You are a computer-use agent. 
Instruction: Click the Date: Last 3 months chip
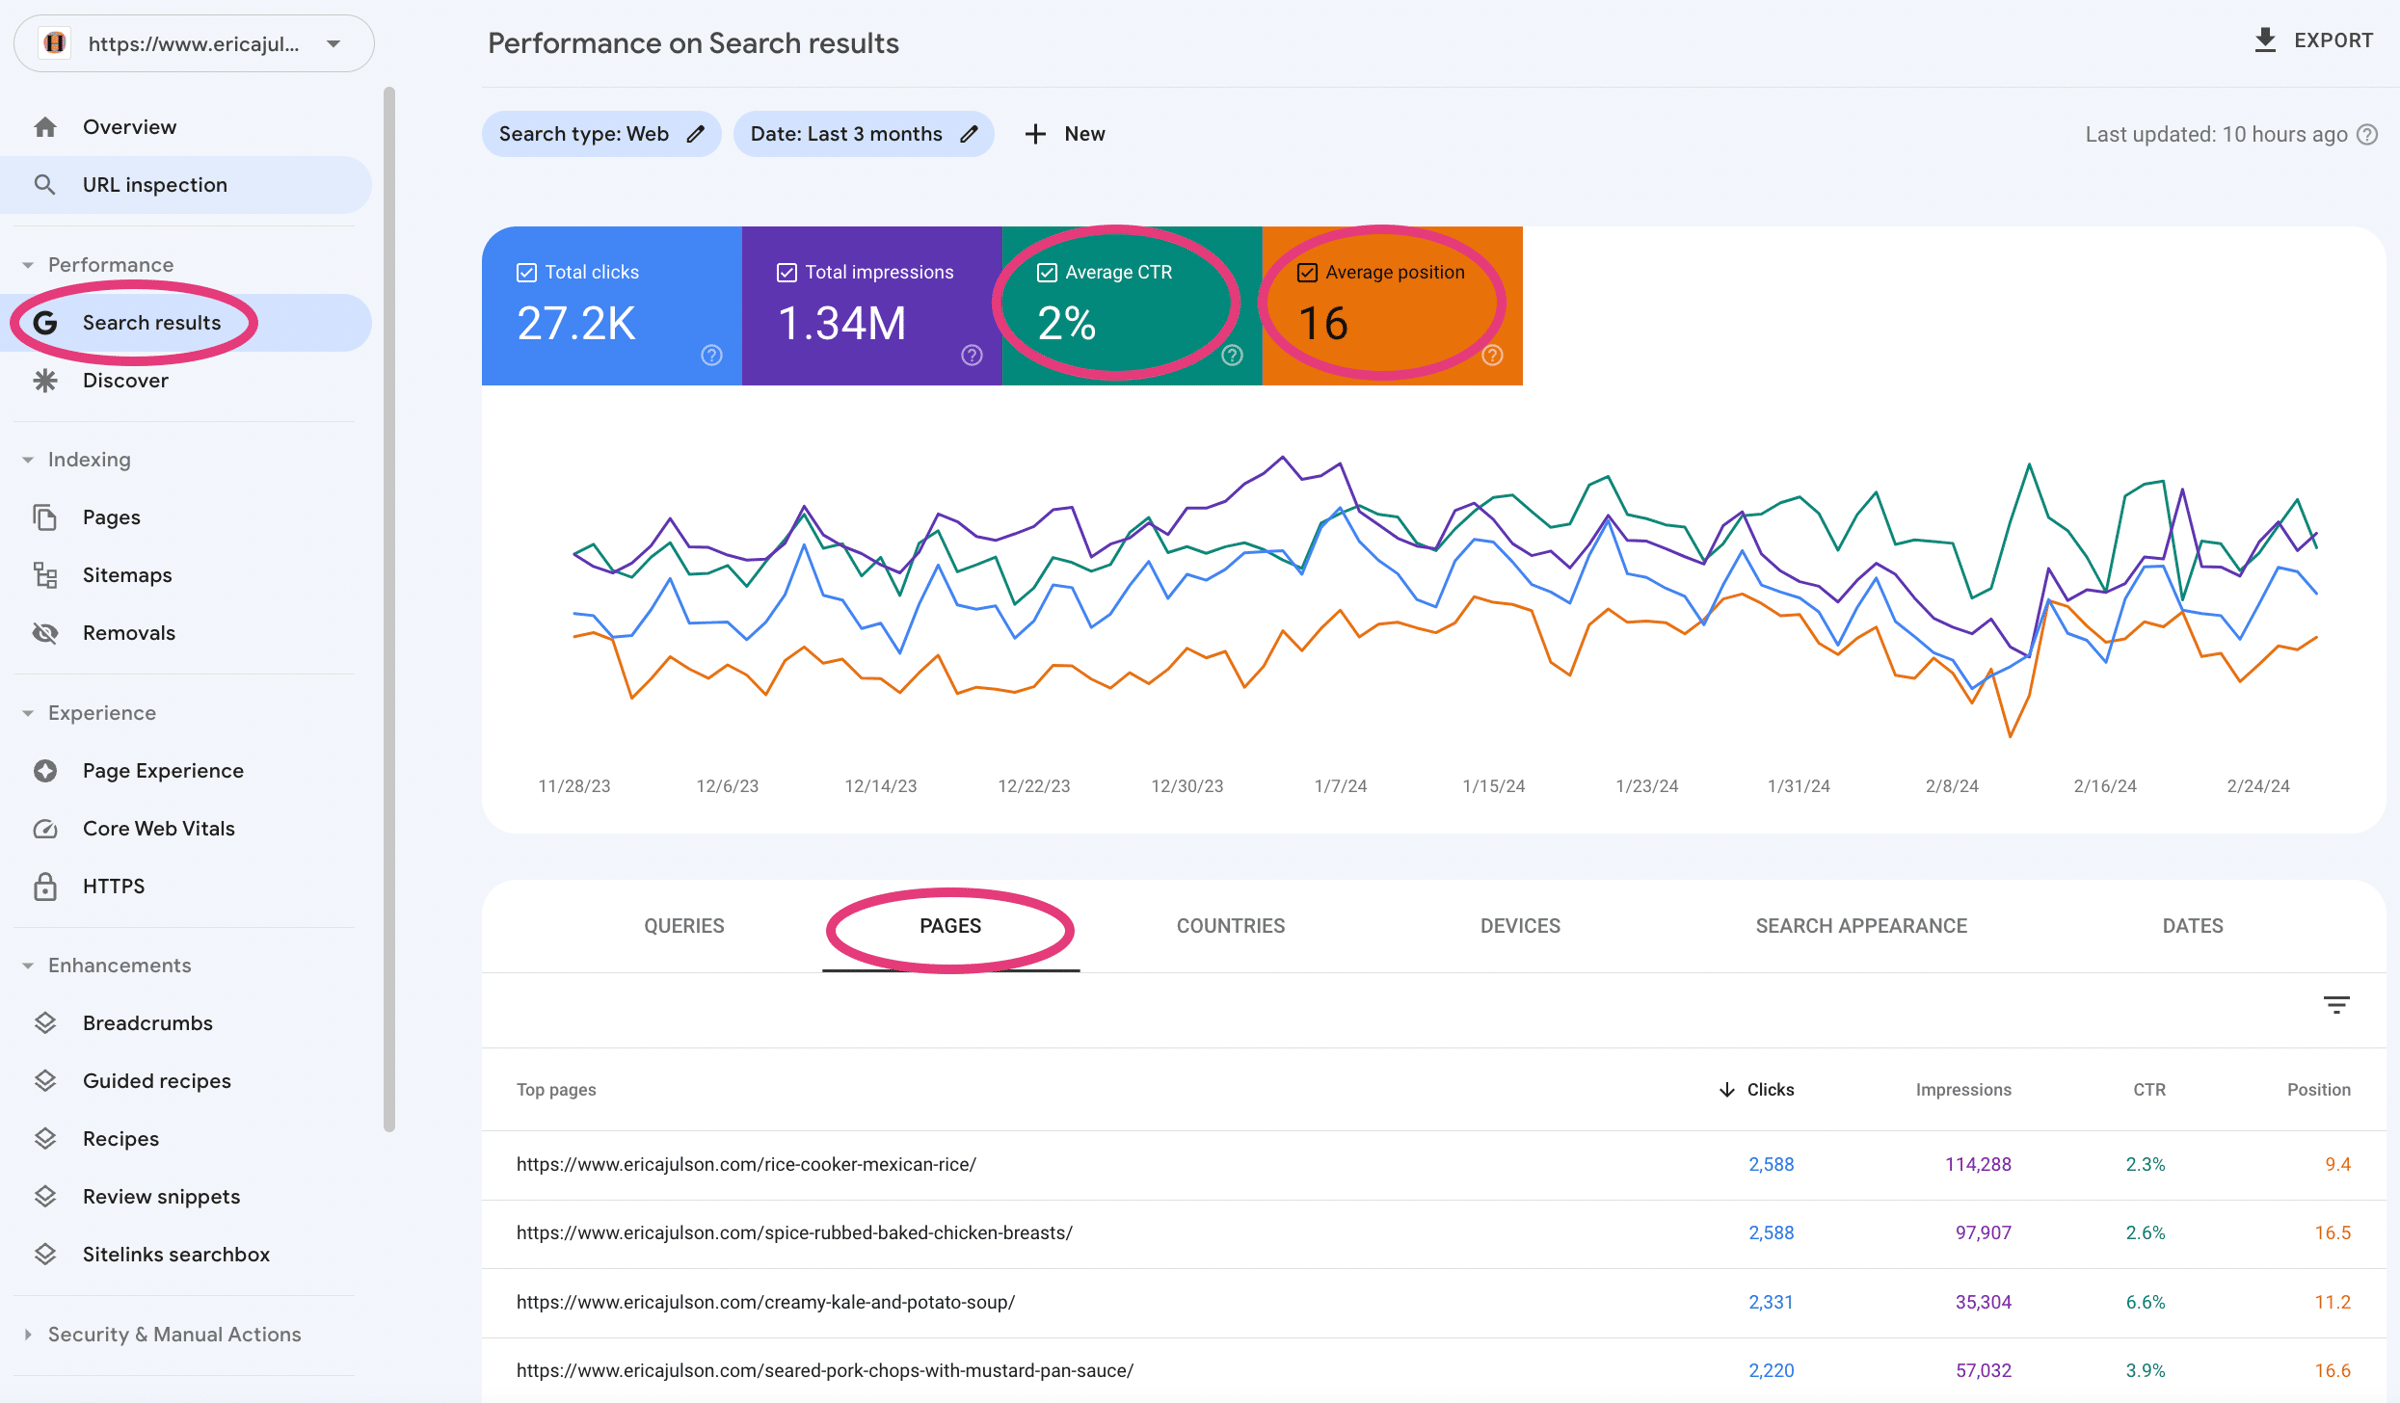[863, 134]
